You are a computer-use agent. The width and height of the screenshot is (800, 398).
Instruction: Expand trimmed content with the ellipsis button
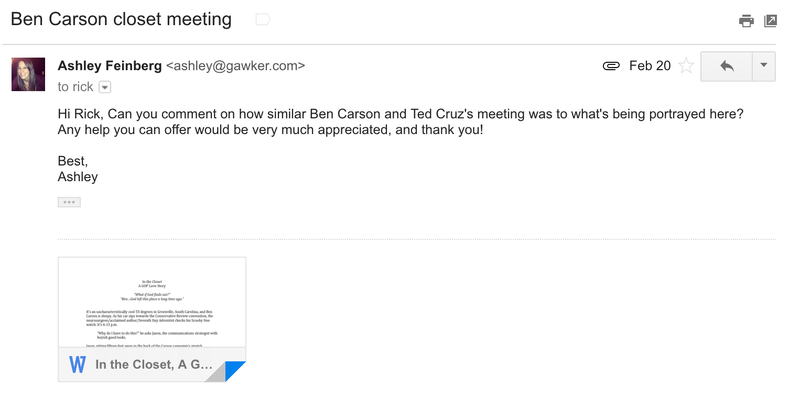(69, 203)
